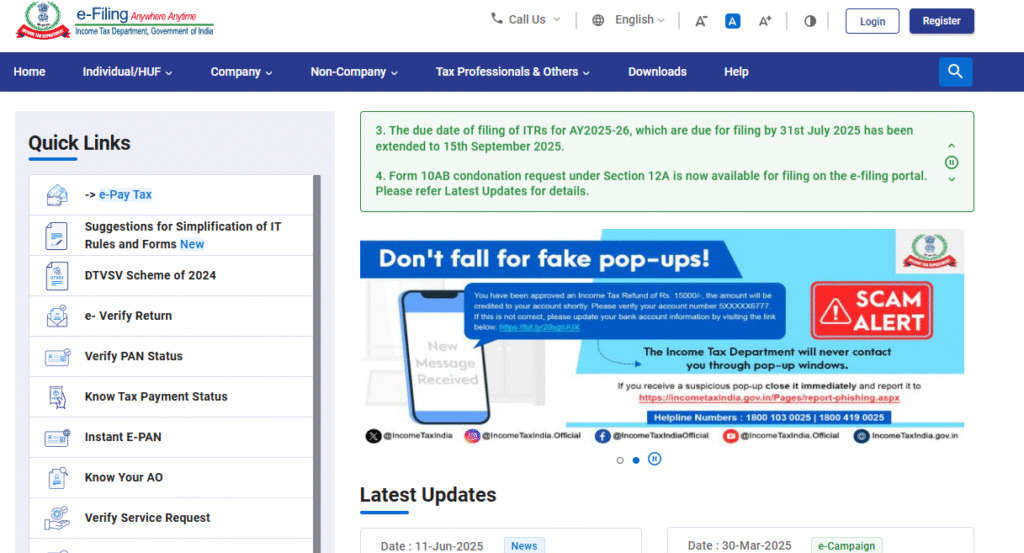This screenshot has height=553, width=1024.
Task: Reset font size with the highlighted A icon
Action: tap(733, 21)
